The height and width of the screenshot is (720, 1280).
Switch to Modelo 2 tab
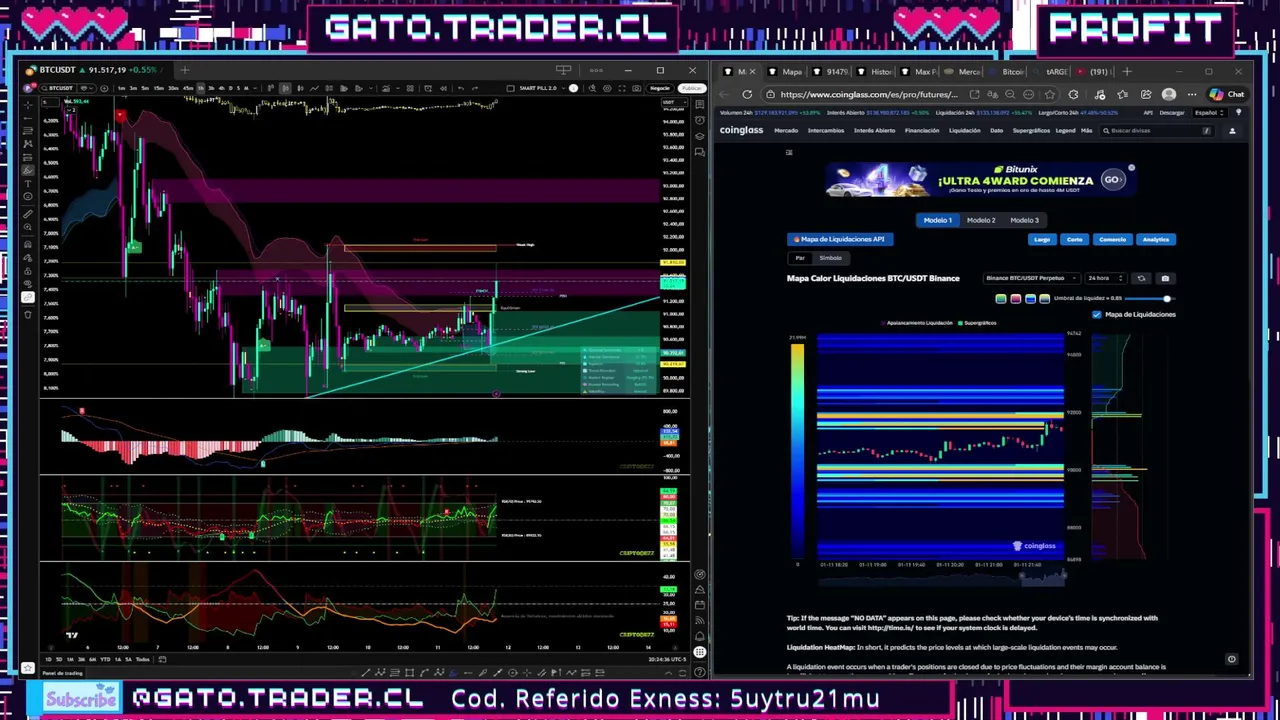981,220
